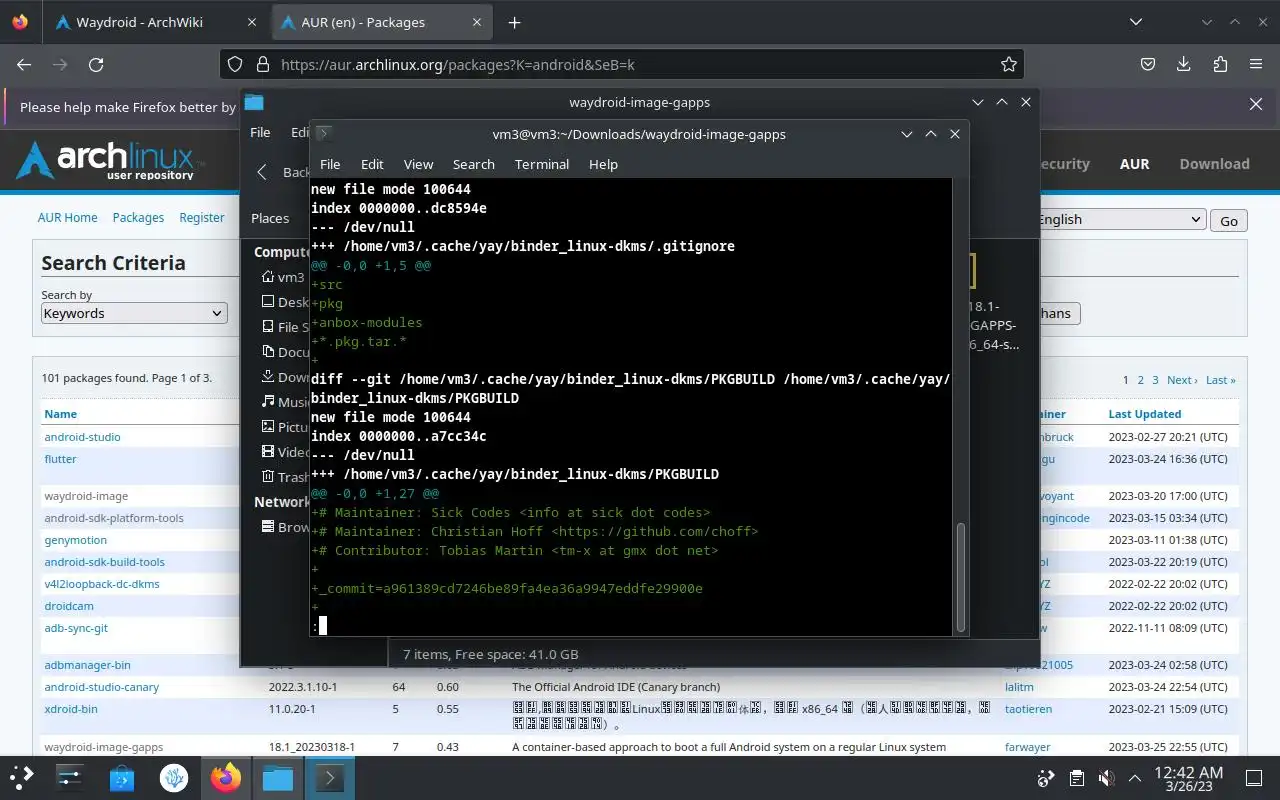Open the coral-icon app on the taskbar
This screenshot has height=800, width=1280.
(x=174, y=777)
